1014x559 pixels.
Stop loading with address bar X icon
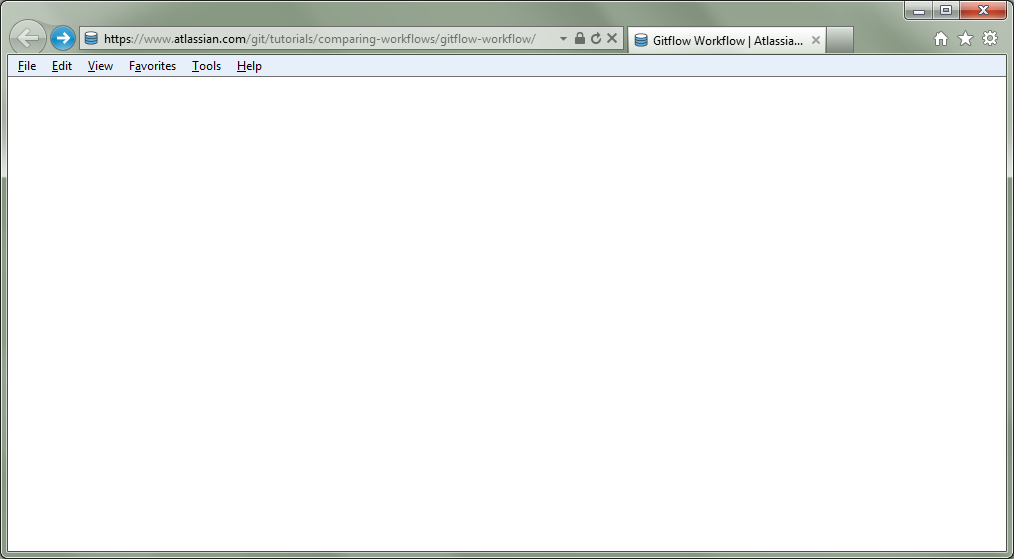click(612, 39)
